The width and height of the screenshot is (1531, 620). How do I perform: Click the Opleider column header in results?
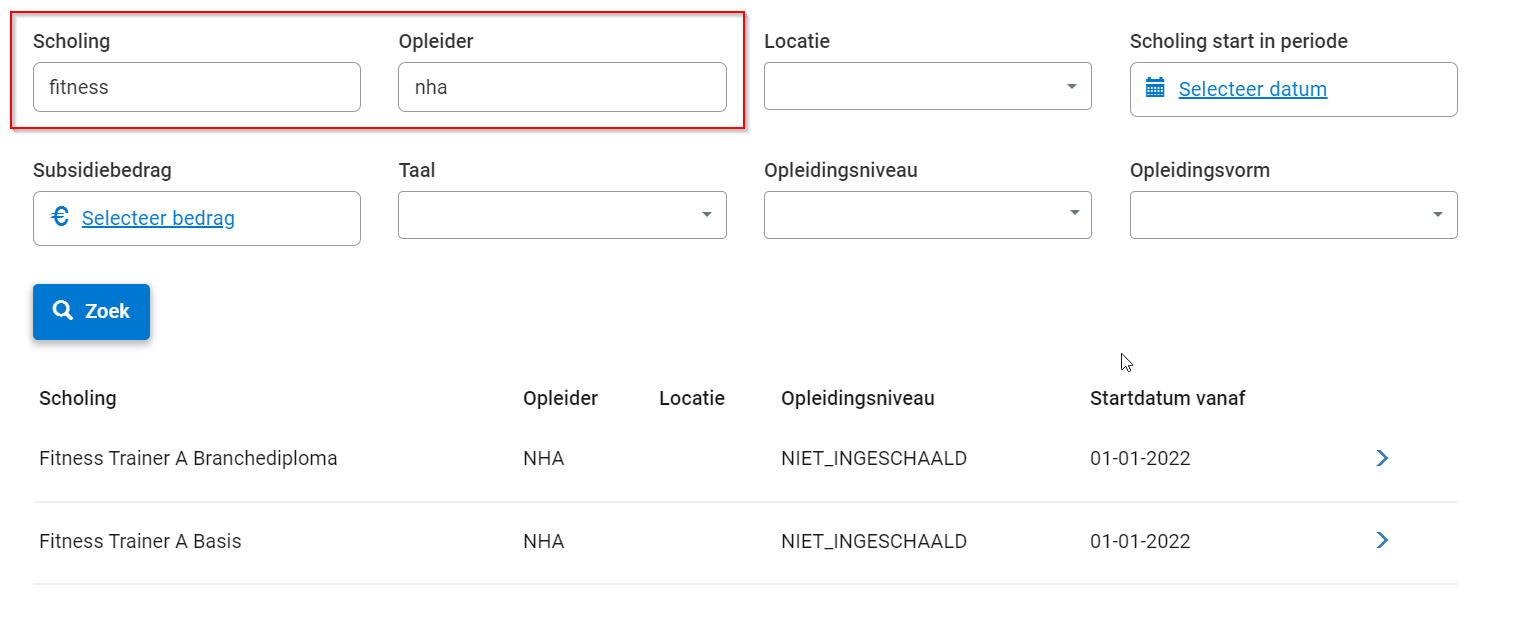pos(560,398)
